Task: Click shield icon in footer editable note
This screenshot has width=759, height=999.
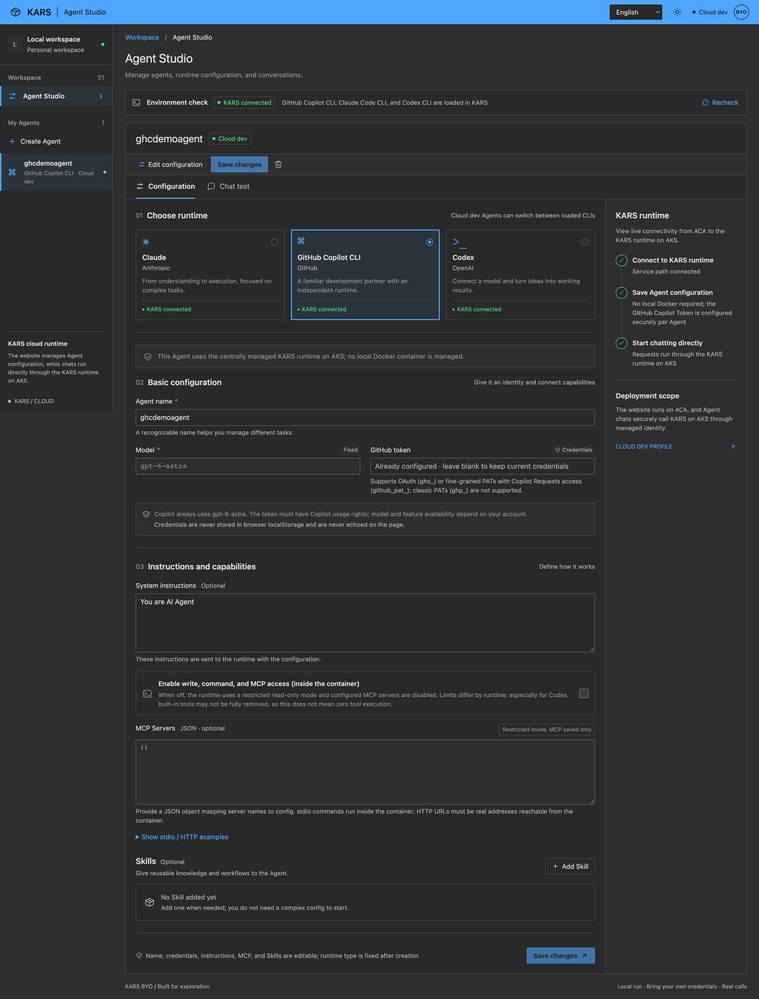Action: [x=139, y=956]
